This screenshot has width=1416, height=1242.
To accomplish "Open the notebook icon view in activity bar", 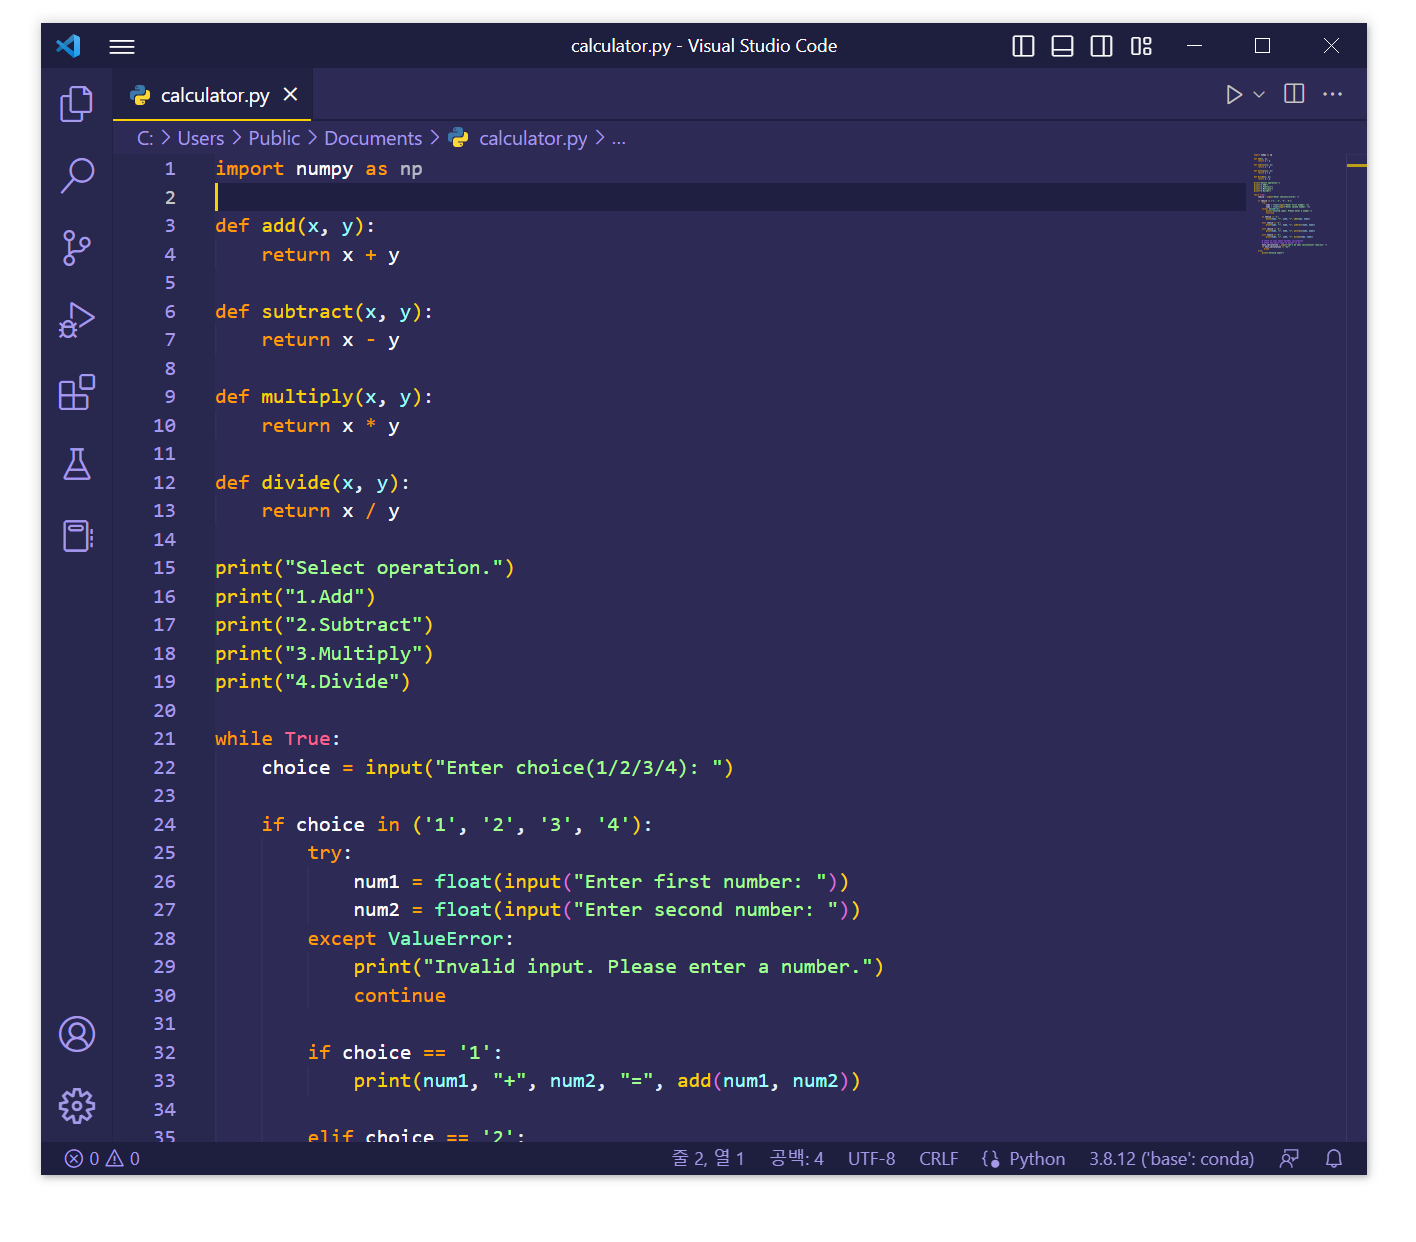I will click(77, 536).
